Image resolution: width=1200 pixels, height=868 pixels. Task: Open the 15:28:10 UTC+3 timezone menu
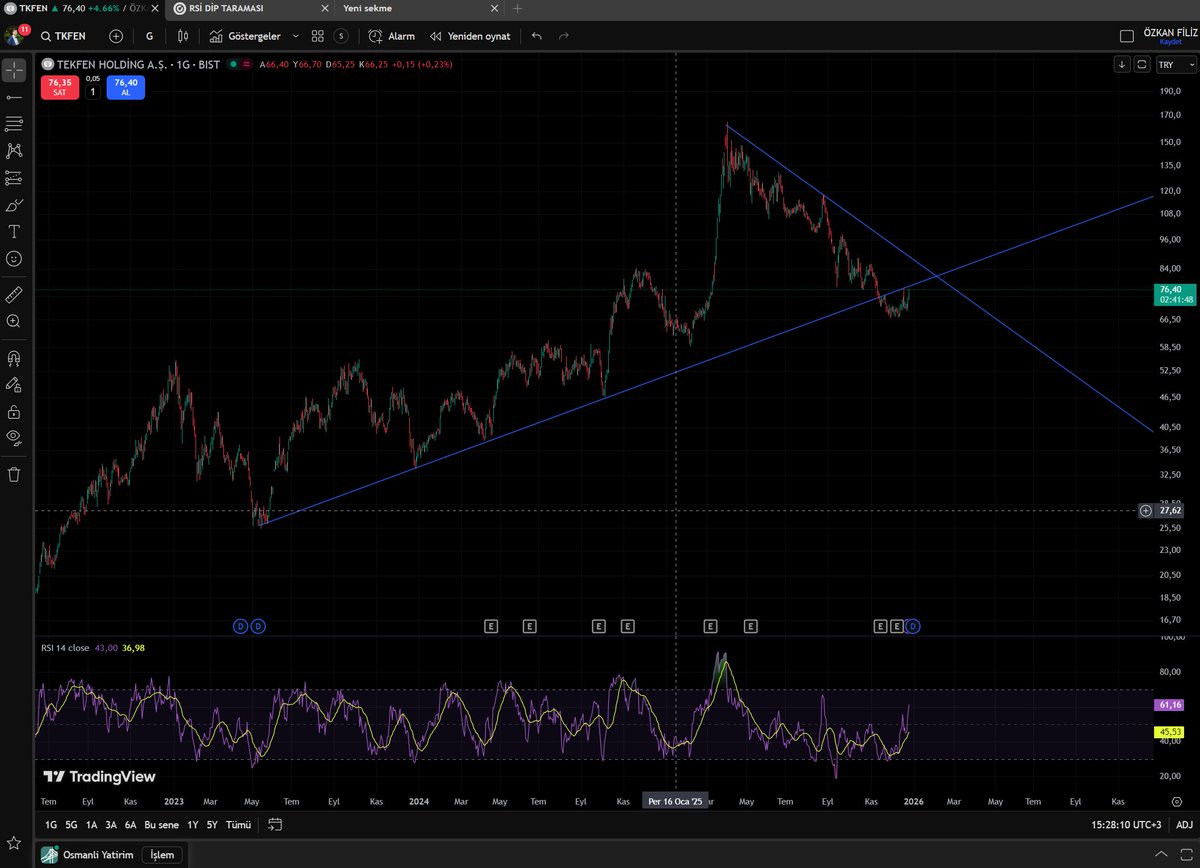click(x=1124, y=825)
